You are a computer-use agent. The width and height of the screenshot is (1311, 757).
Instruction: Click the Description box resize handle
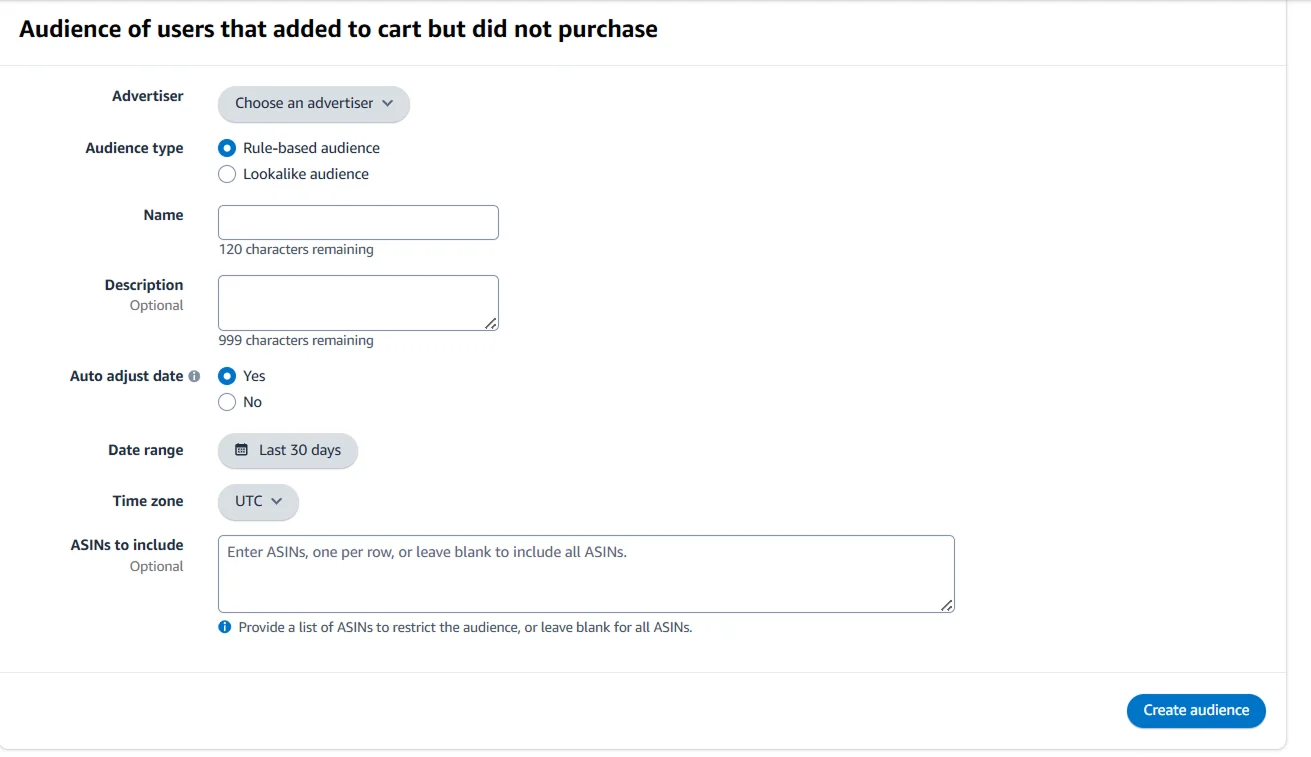[491, 323]
